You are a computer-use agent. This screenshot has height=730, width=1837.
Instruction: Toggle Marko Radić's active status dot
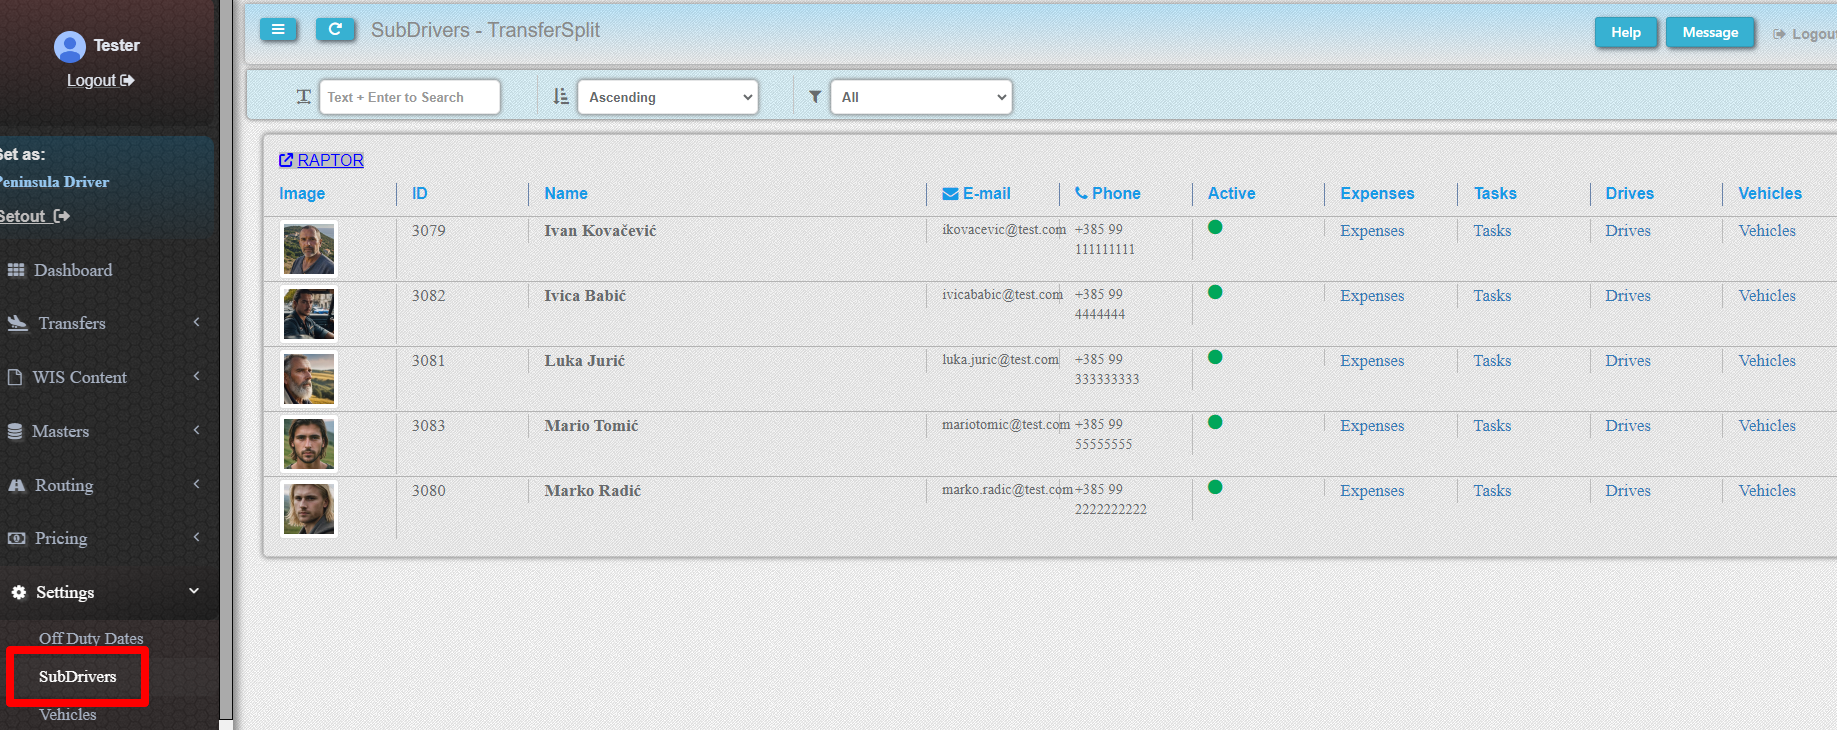coord(1215,487)
